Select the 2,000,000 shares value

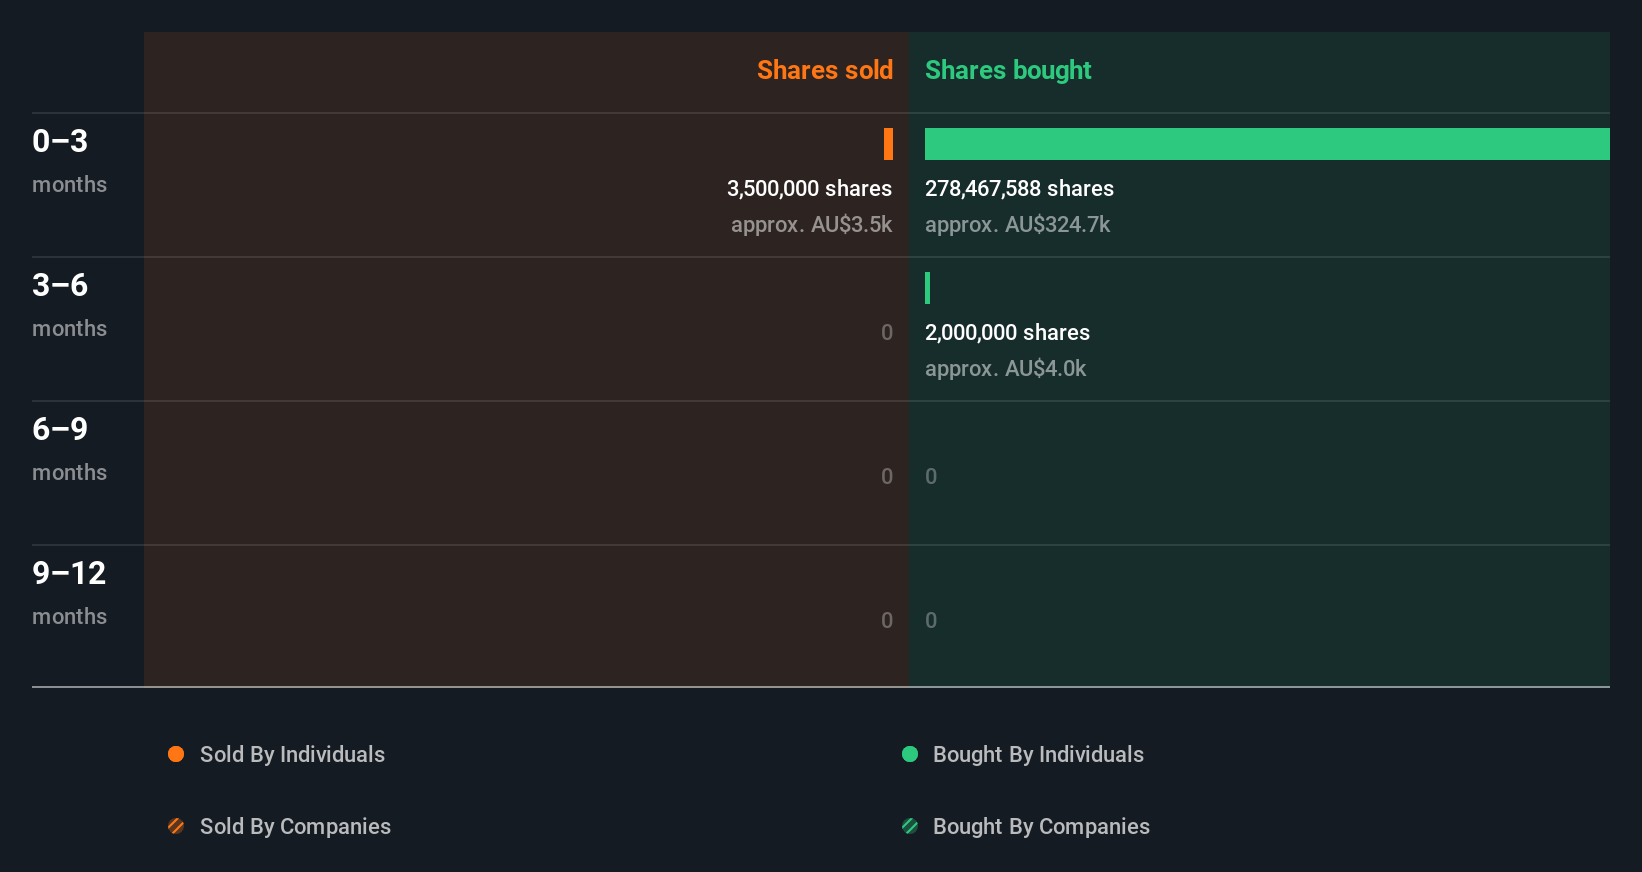(x=1007, y=332)
